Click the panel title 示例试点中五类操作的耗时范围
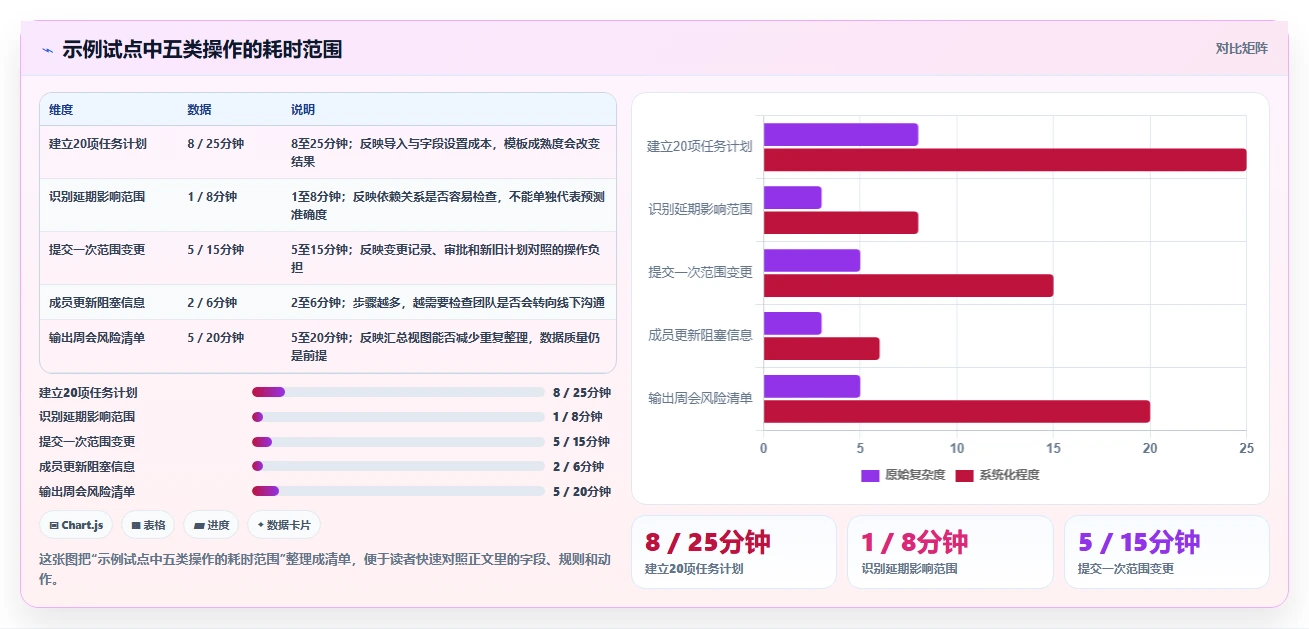Viewport: 1309px width, 629px height. [202, 49]
